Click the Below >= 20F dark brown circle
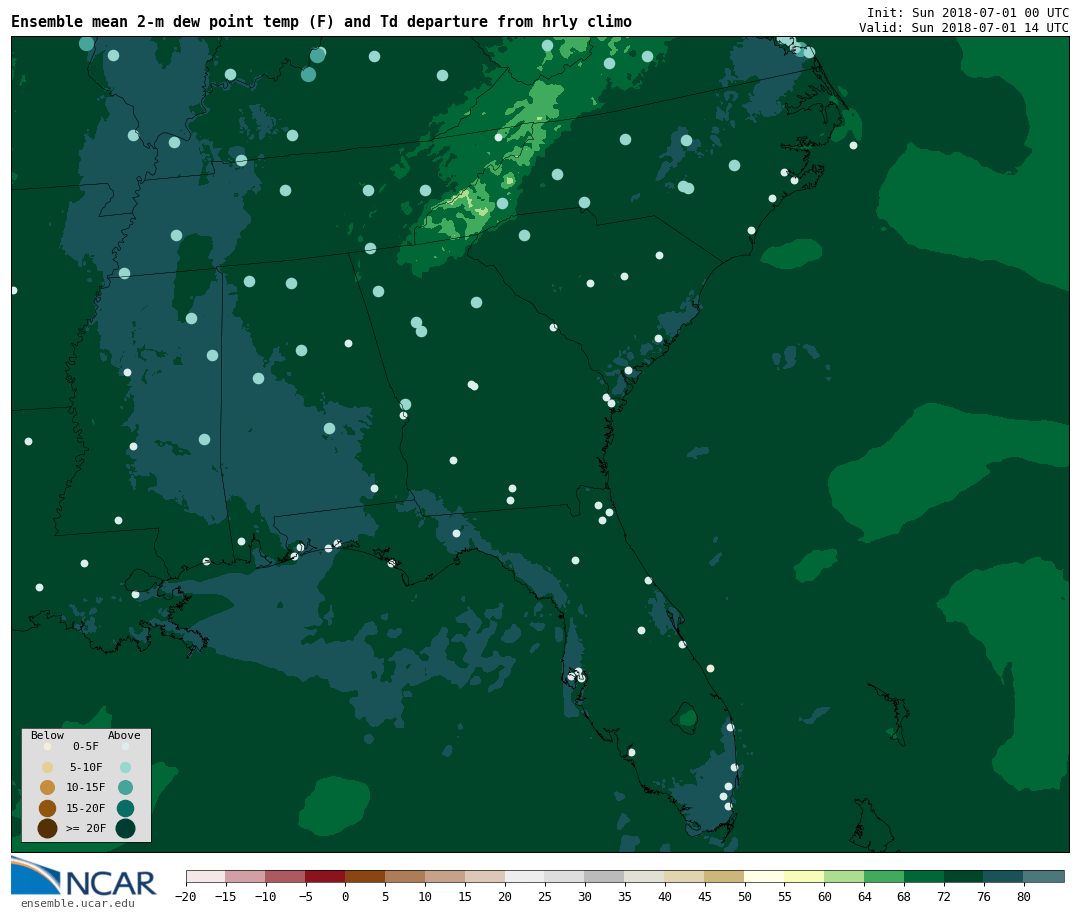 [x=47, y=828]
